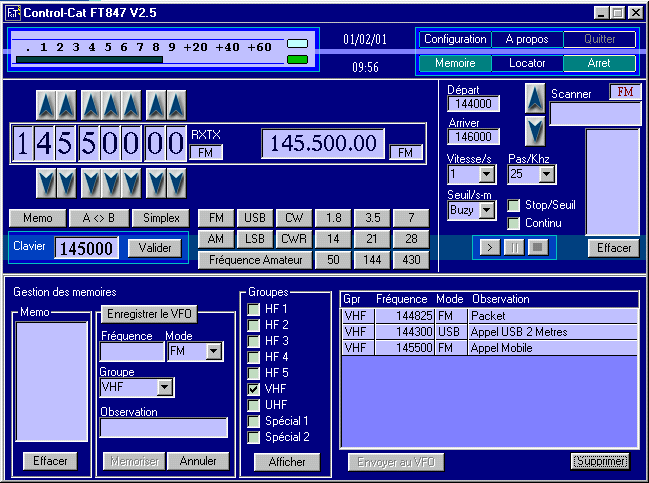Image resolution: width=649 pixels, height=483 pixels.
Task: Click the Valider button
Action: 155,248
